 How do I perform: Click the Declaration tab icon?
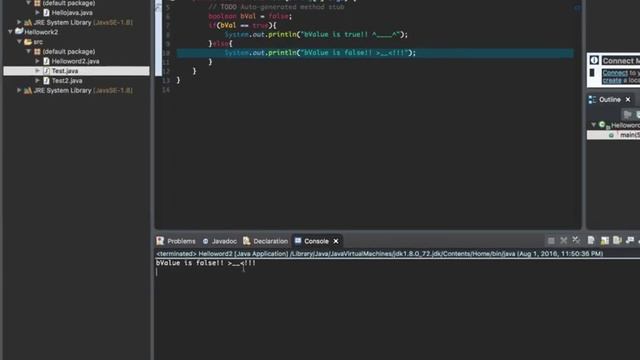pyautogui.click(x=246, y=241)
